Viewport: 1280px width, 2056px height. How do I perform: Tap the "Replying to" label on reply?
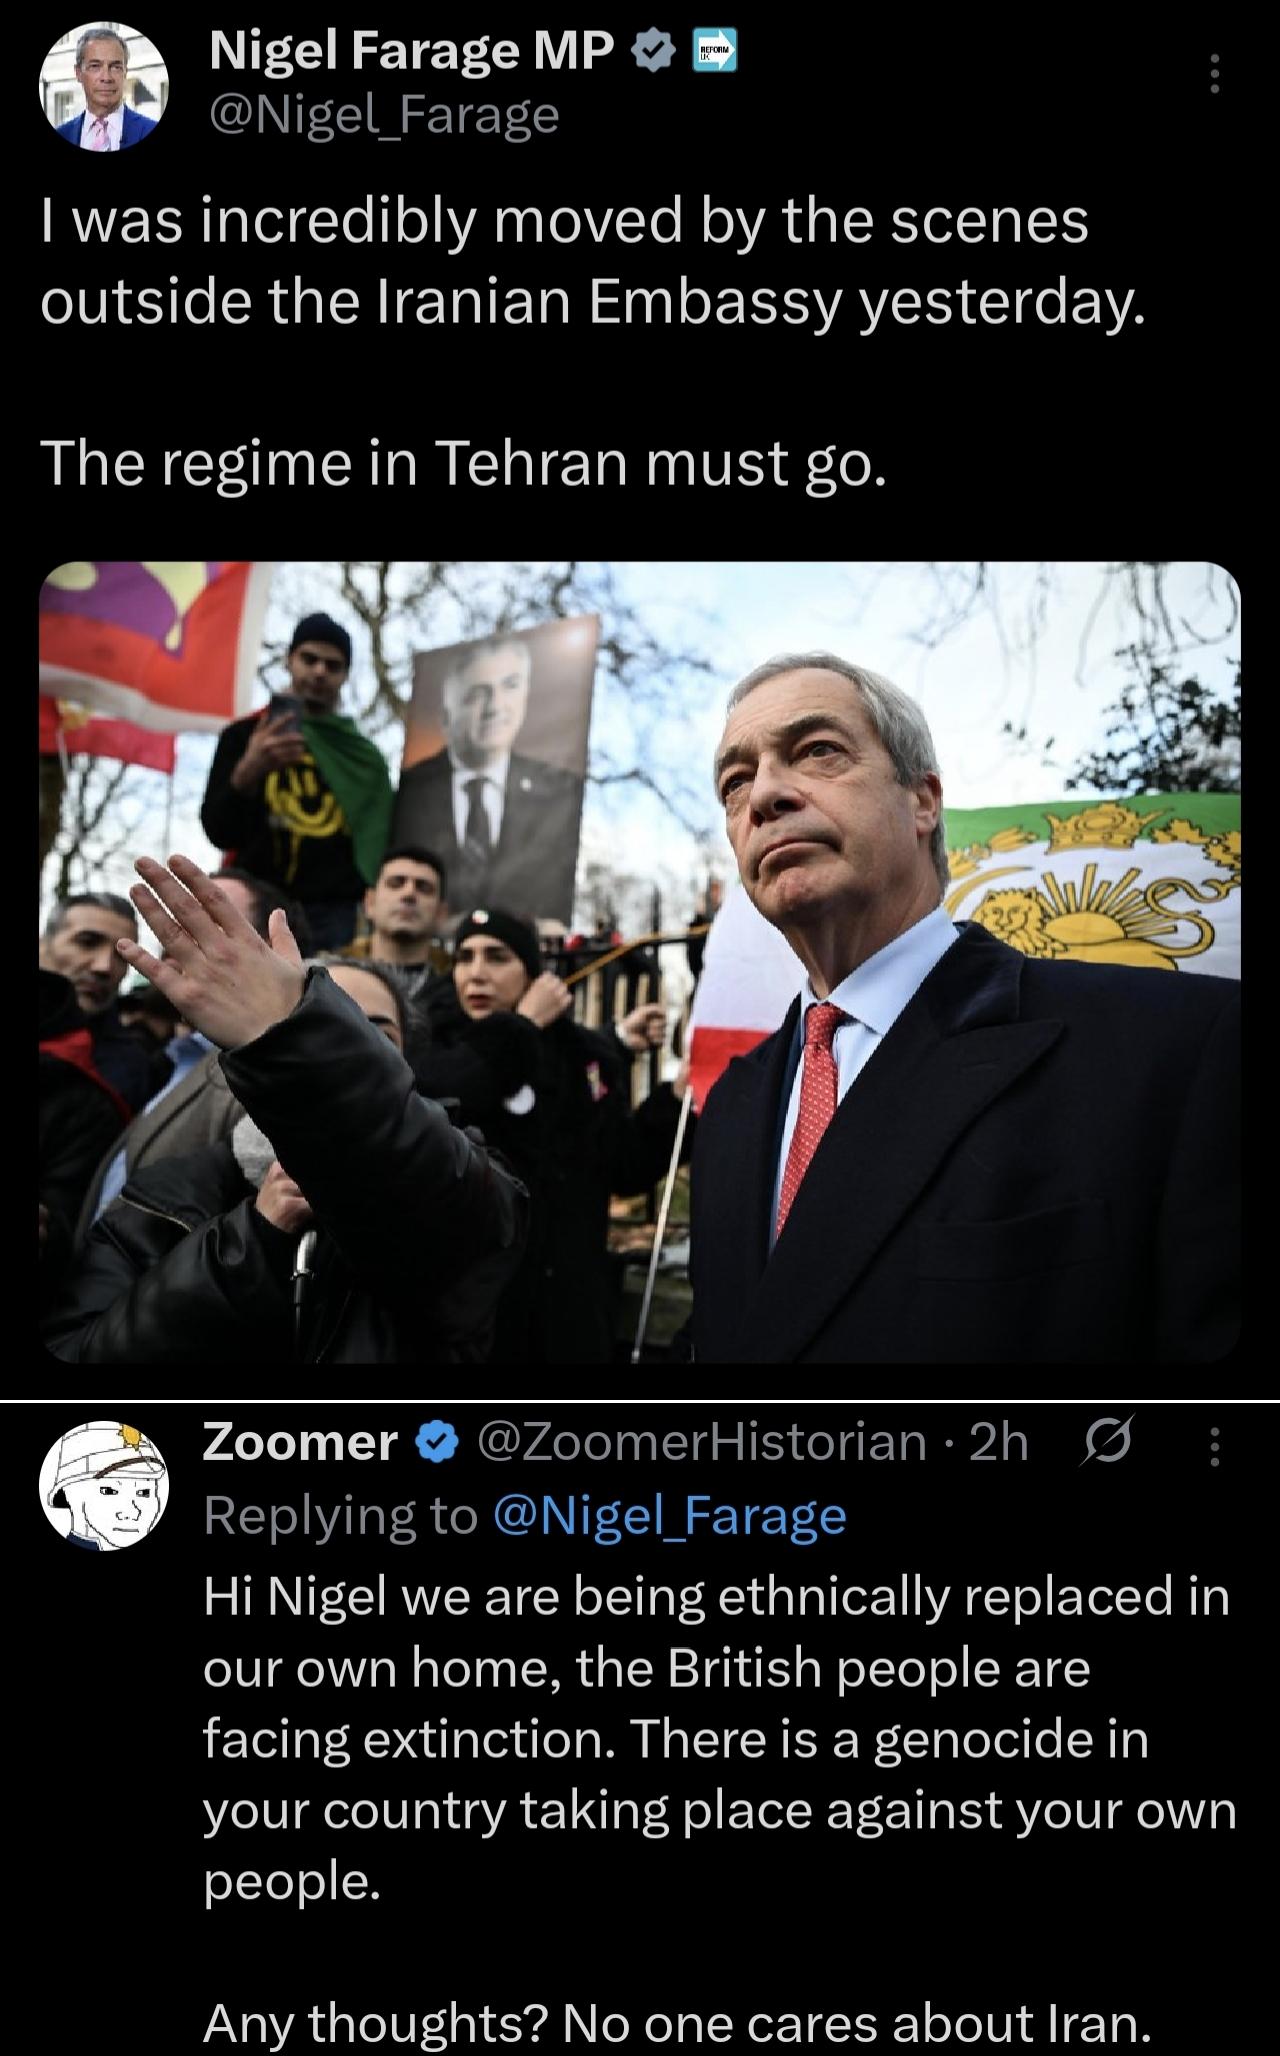[342, 1517]
